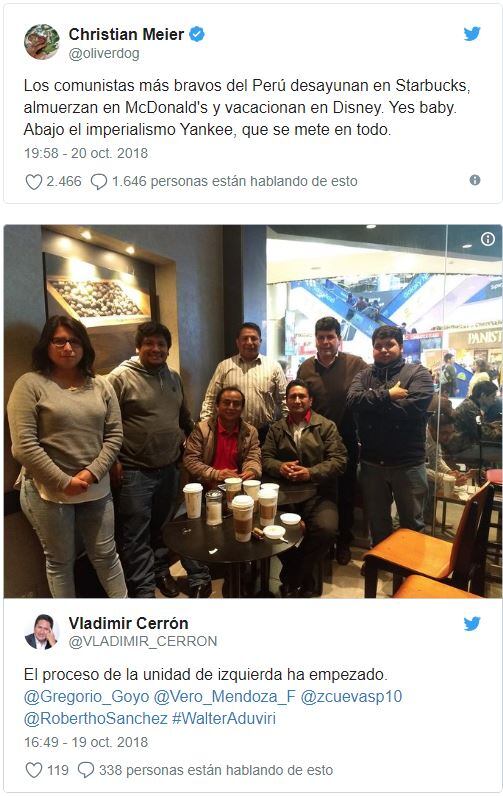Open replies via the speech bubble icon next to 1.646
This screenshot has width=503, height=796.
(98, 182)
